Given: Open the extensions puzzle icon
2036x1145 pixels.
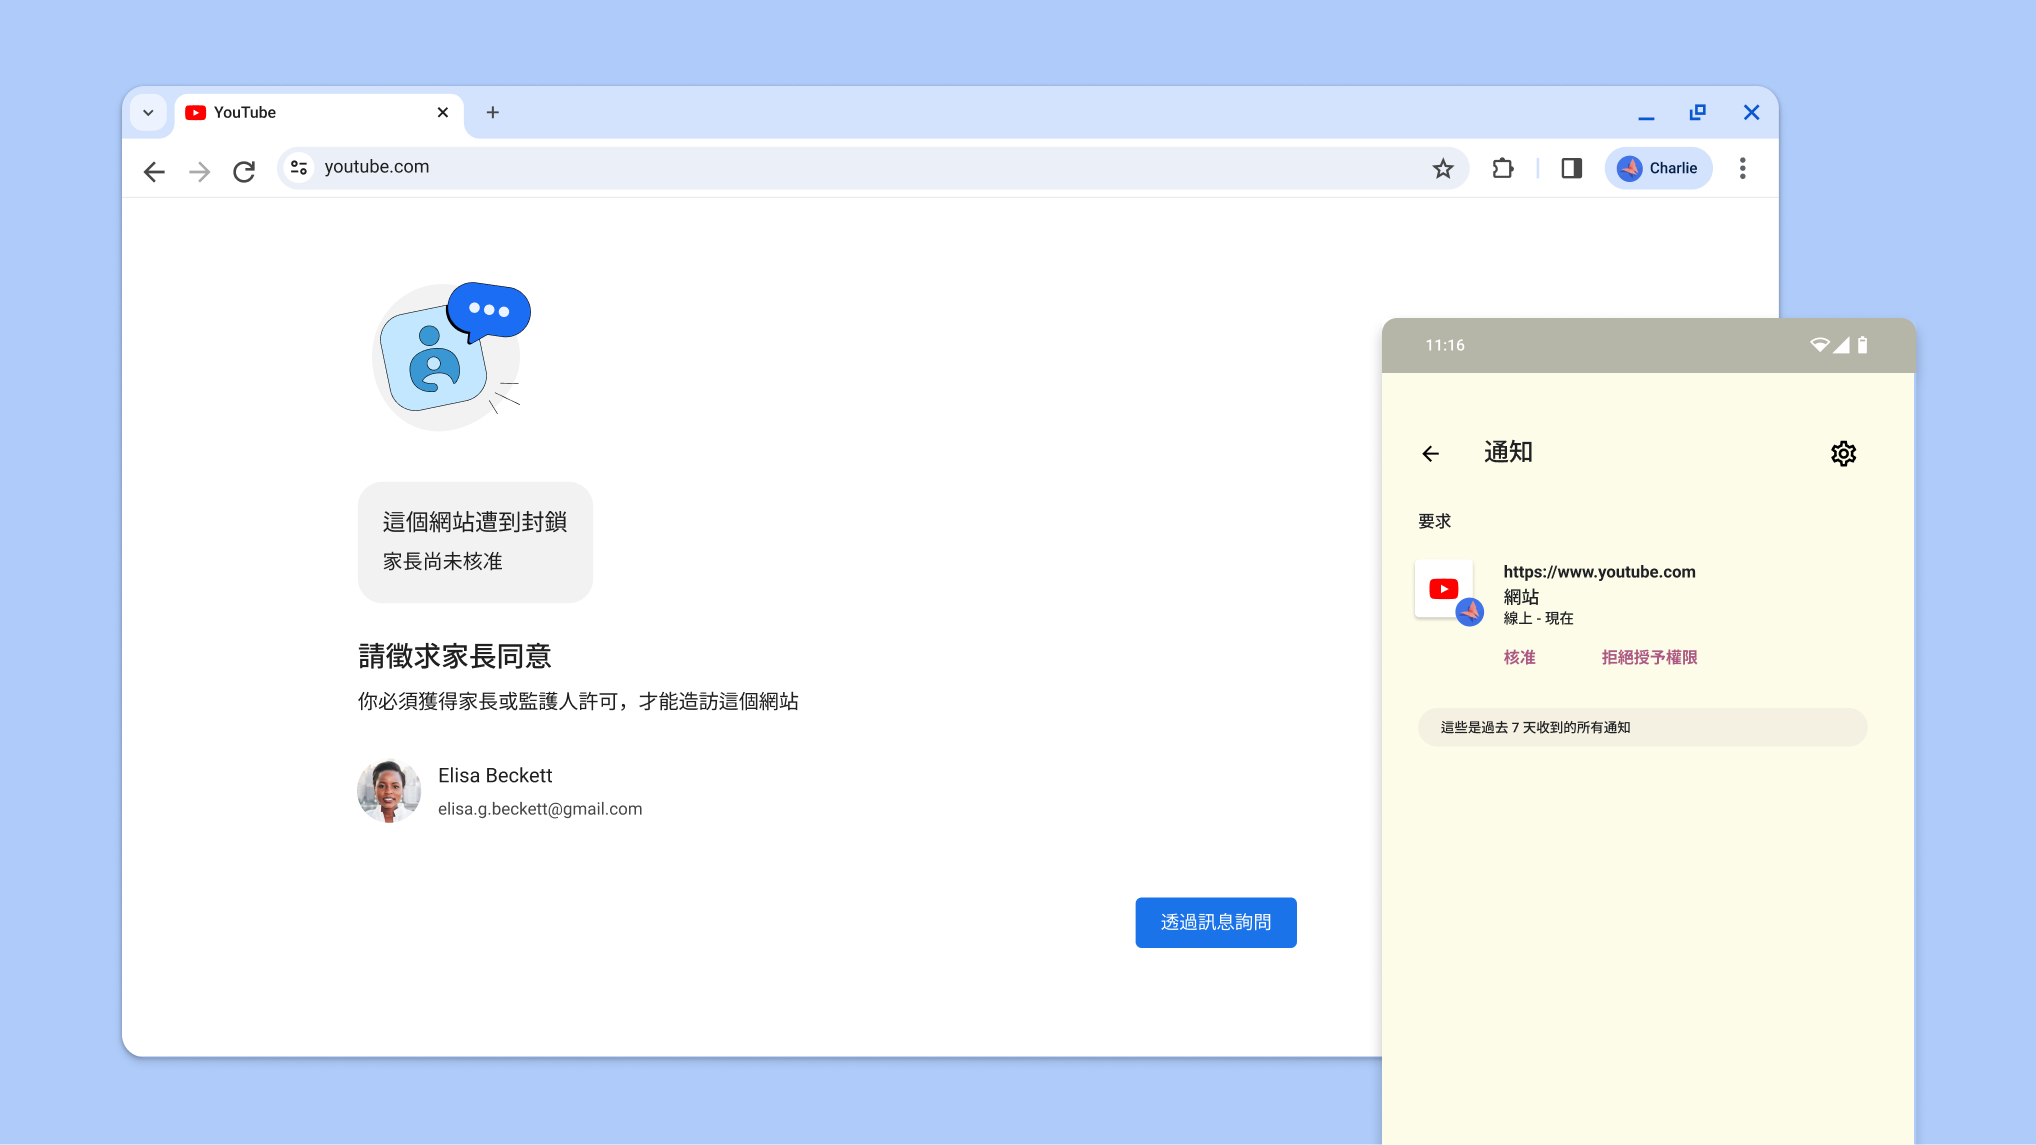Looking at the screenshot, I should pyautogui.click(x=1502, y=168).
